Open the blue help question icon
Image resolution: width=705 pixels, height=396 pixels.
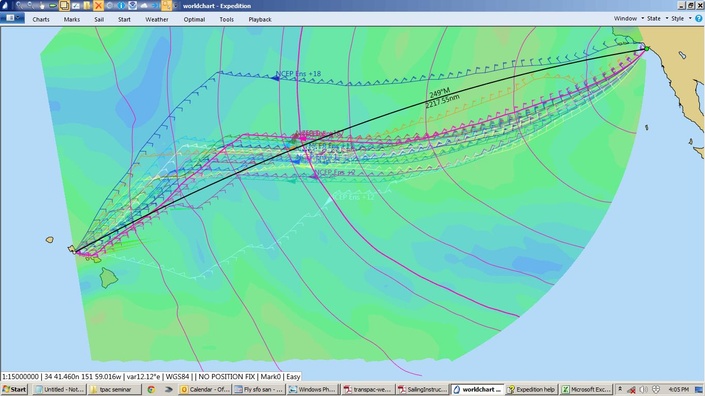698,18
